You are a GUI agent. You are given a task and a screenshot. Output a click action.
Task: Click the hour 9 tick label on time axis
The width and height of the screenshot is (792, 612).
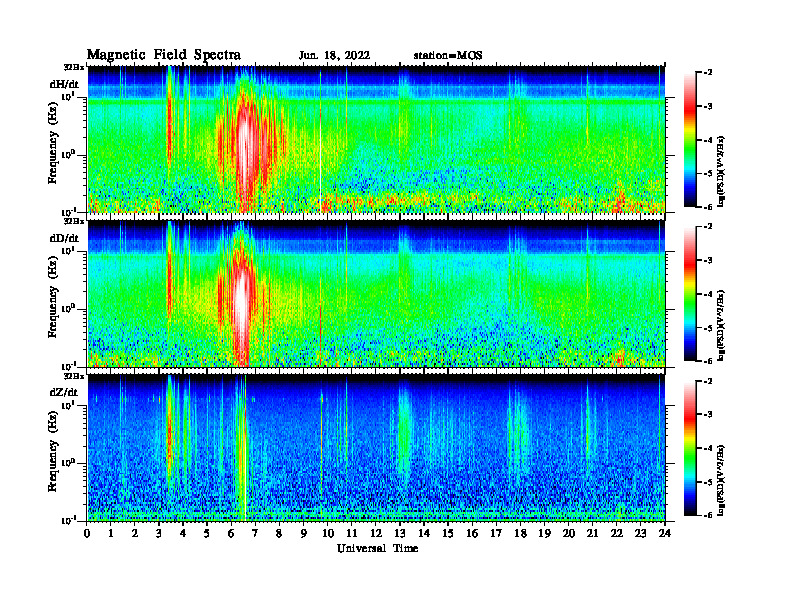point(304,534)
